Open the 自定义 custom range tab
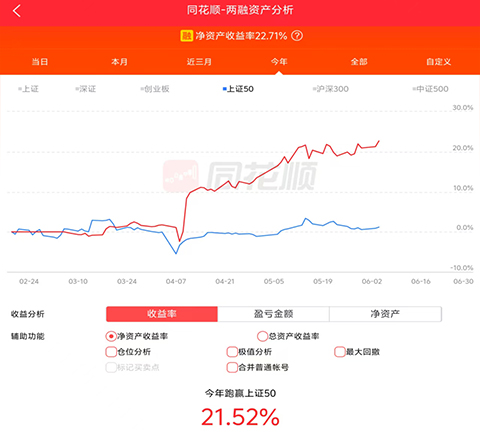Screen dimensions: 480x432 [439, 62]
